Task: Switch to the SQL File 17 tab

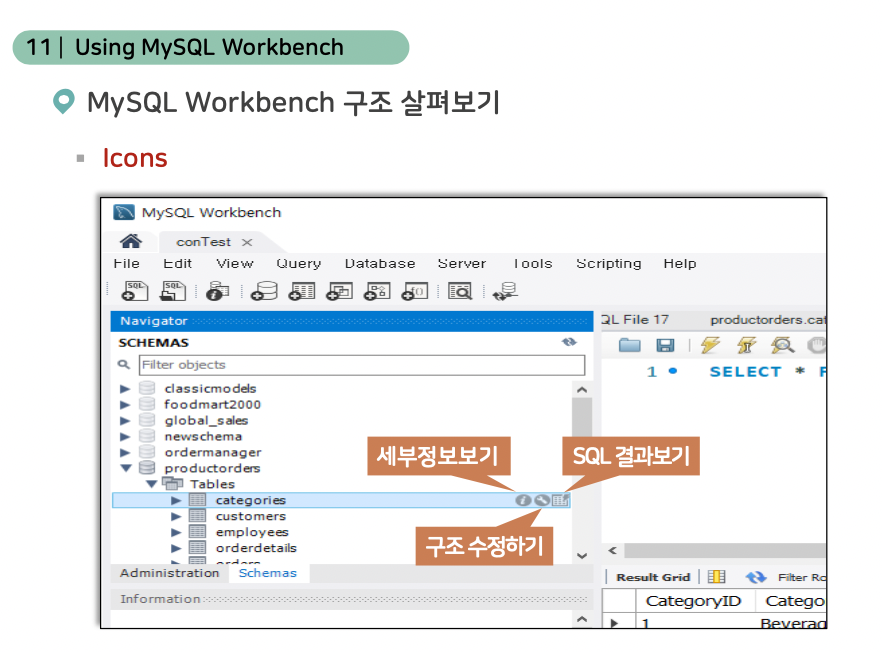Action: (635, 320)
